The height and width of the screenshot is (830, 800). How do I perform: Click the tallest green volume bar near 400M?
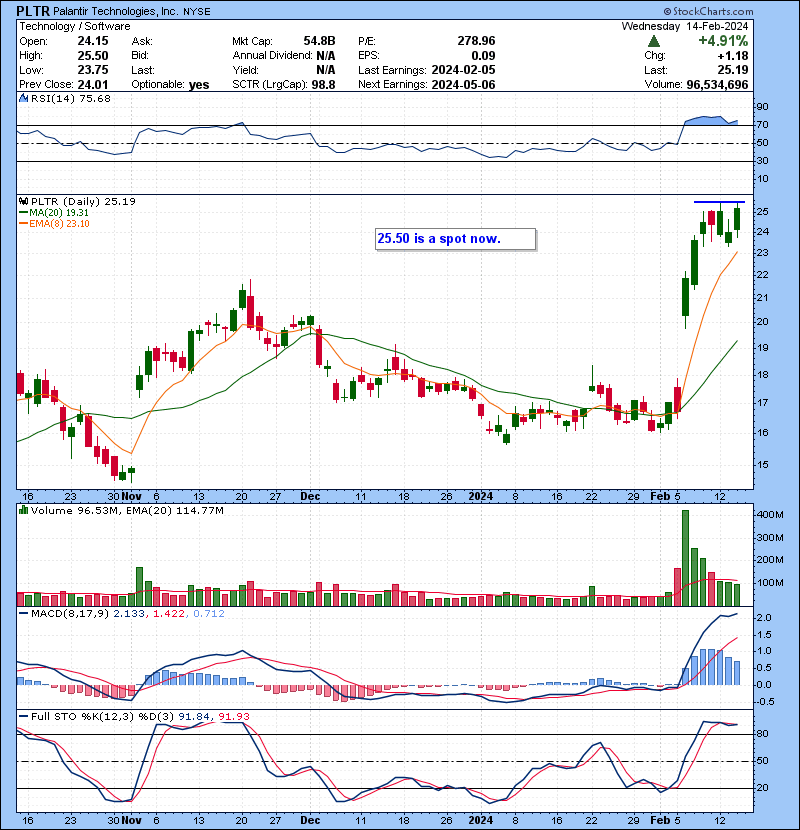pos(685,558)
